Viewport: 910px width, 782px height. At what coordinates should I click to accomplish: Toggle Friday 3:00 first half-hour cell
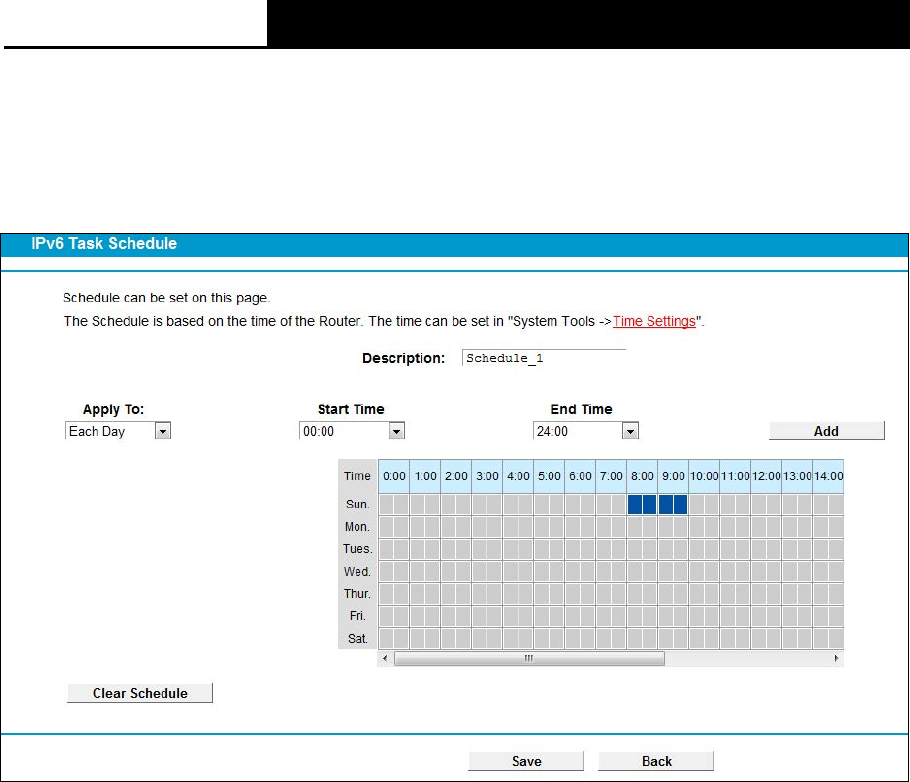(x=479, y=616)
